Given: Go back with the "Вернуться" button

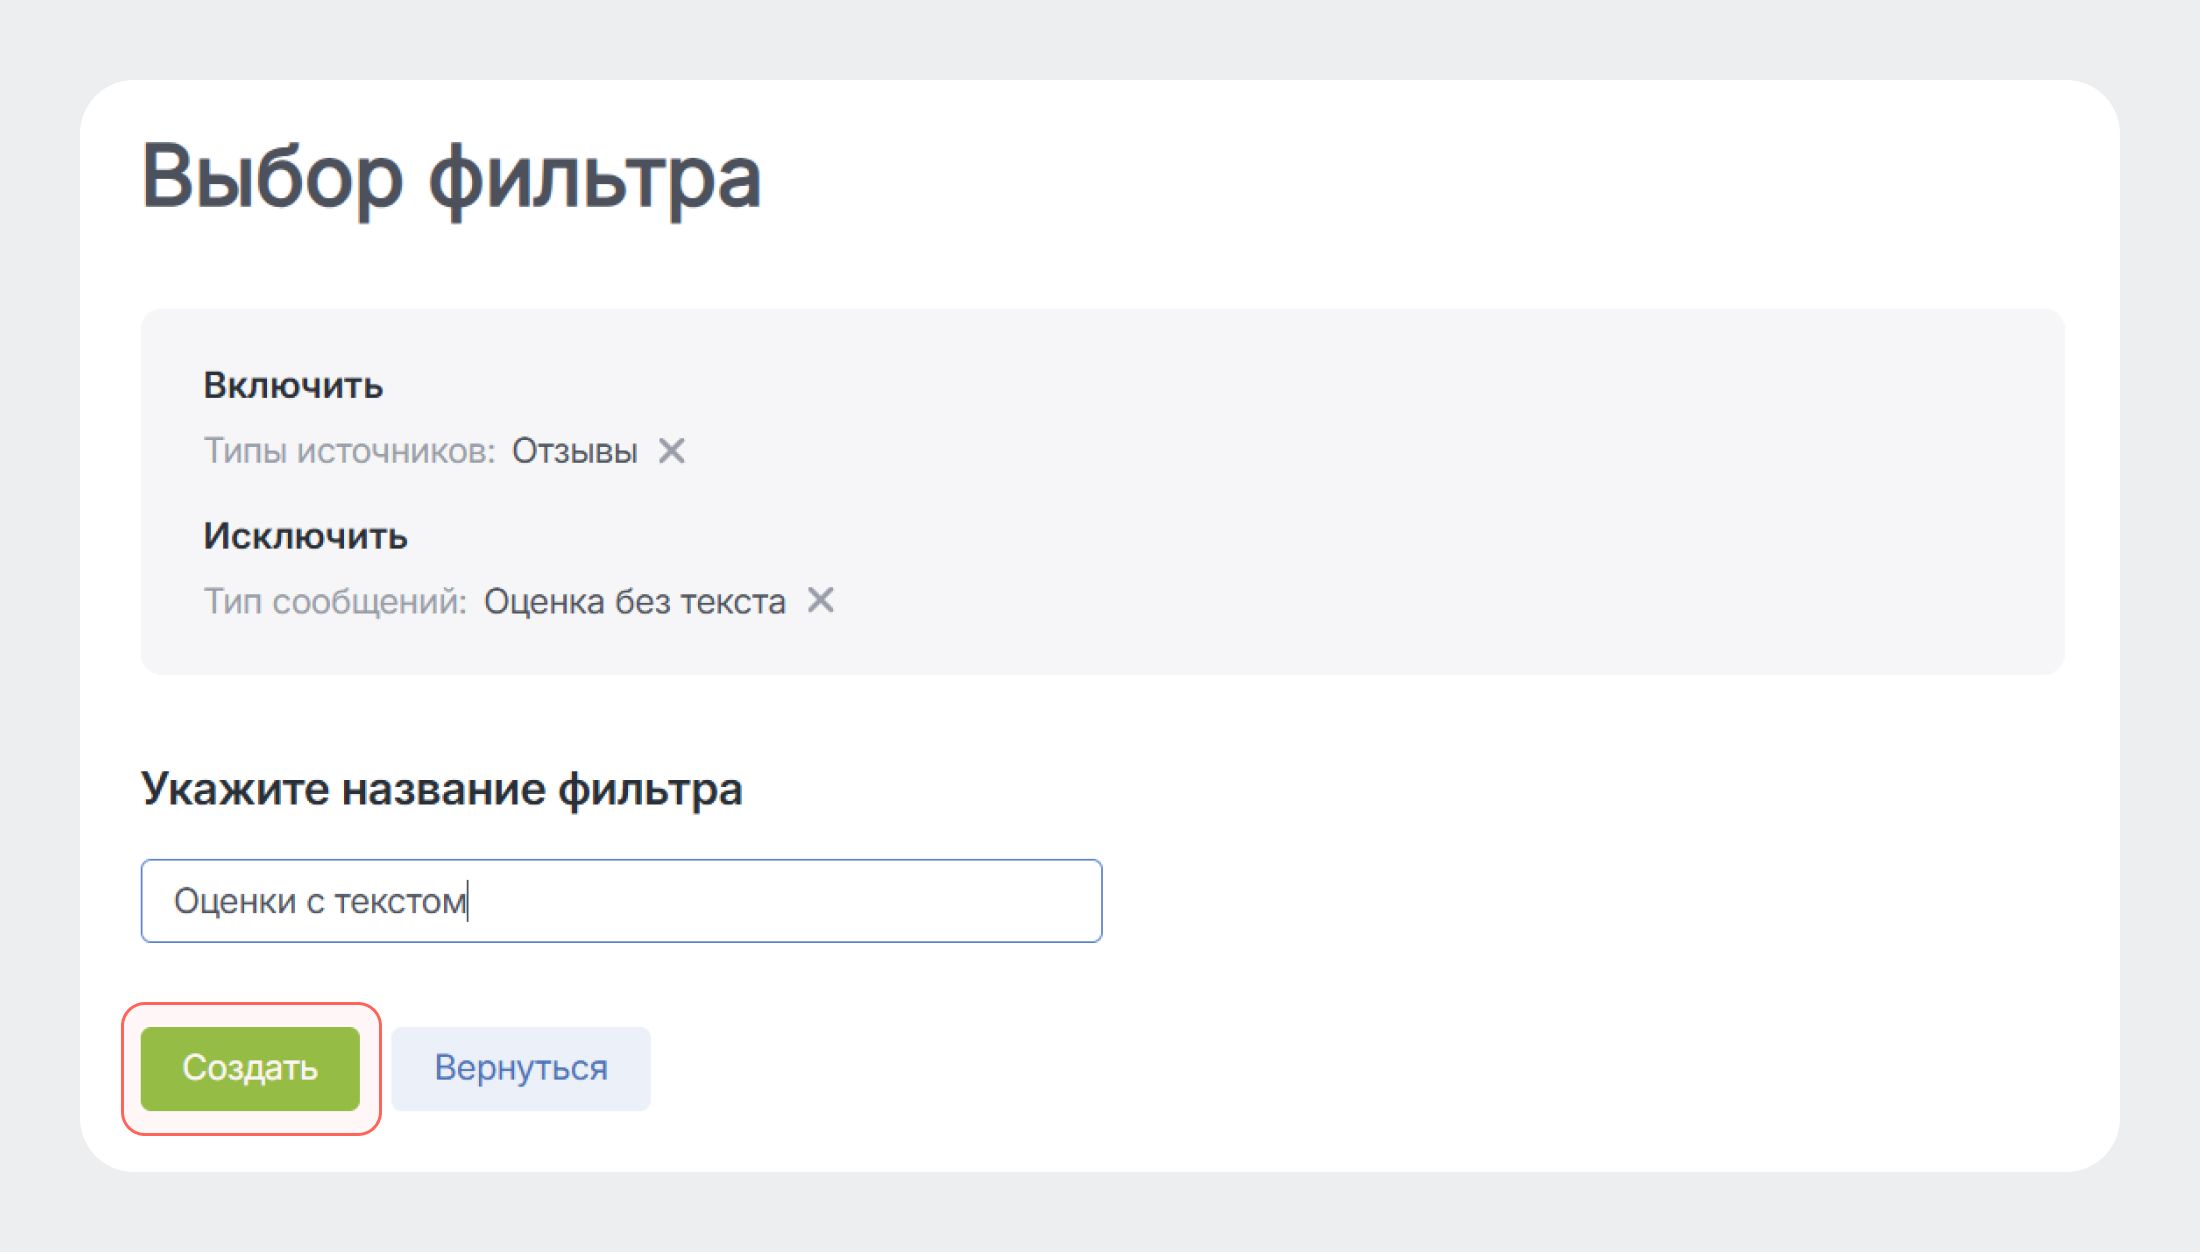Looking at the screenshot, I should pos(521,1068).
